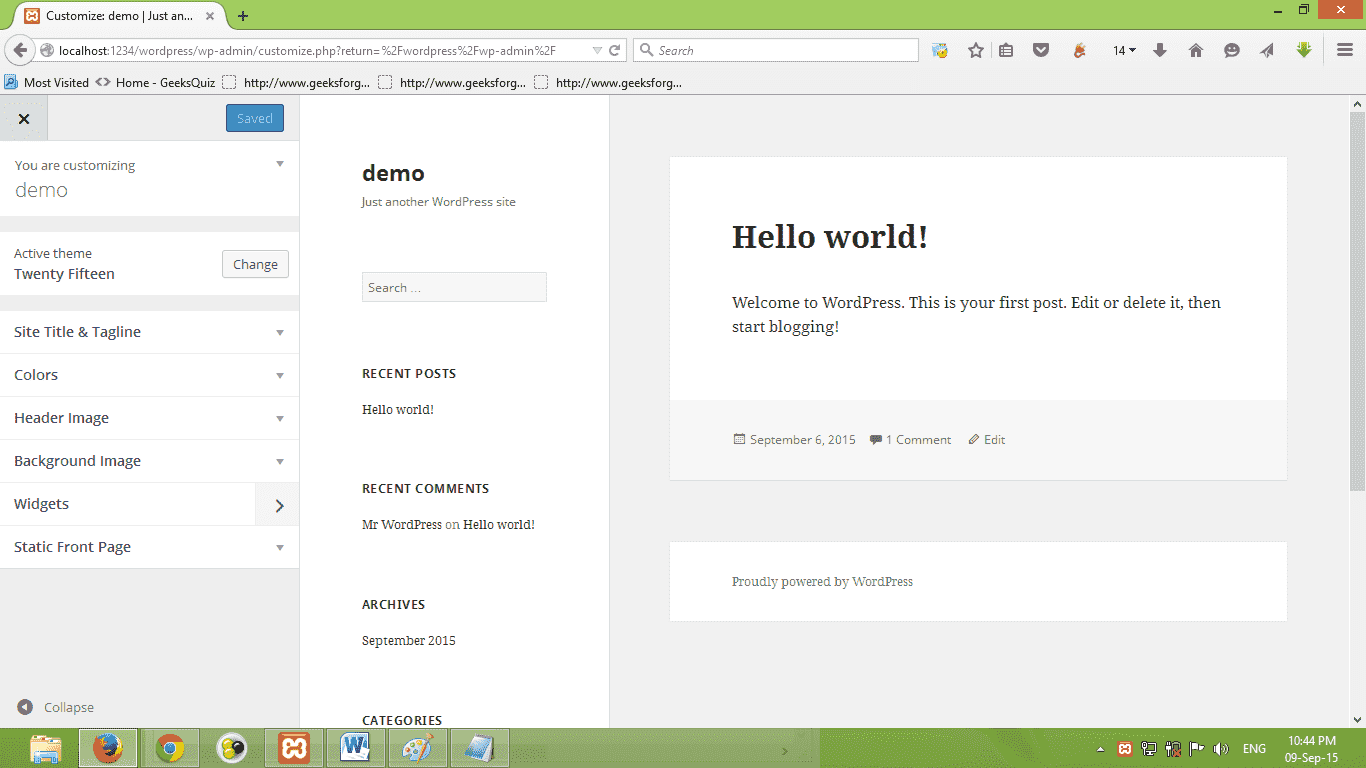Image resolution: width=1366 pixels, height=768 pixels.
Task: Click the volume speaker tray icon
Action: tap(1220, 749)
